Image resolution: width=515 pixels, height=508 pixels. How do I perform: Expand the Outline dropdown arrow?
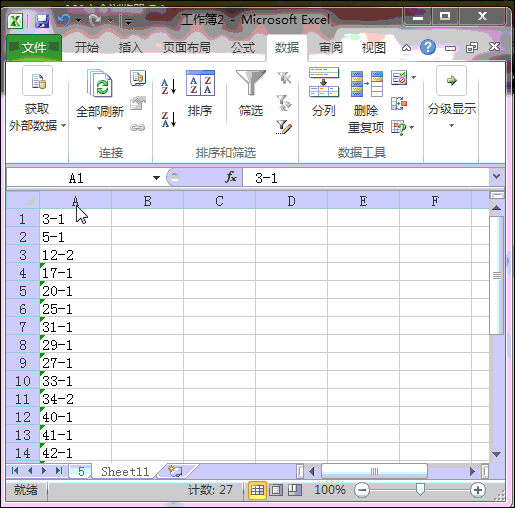(x=451, y=126)
